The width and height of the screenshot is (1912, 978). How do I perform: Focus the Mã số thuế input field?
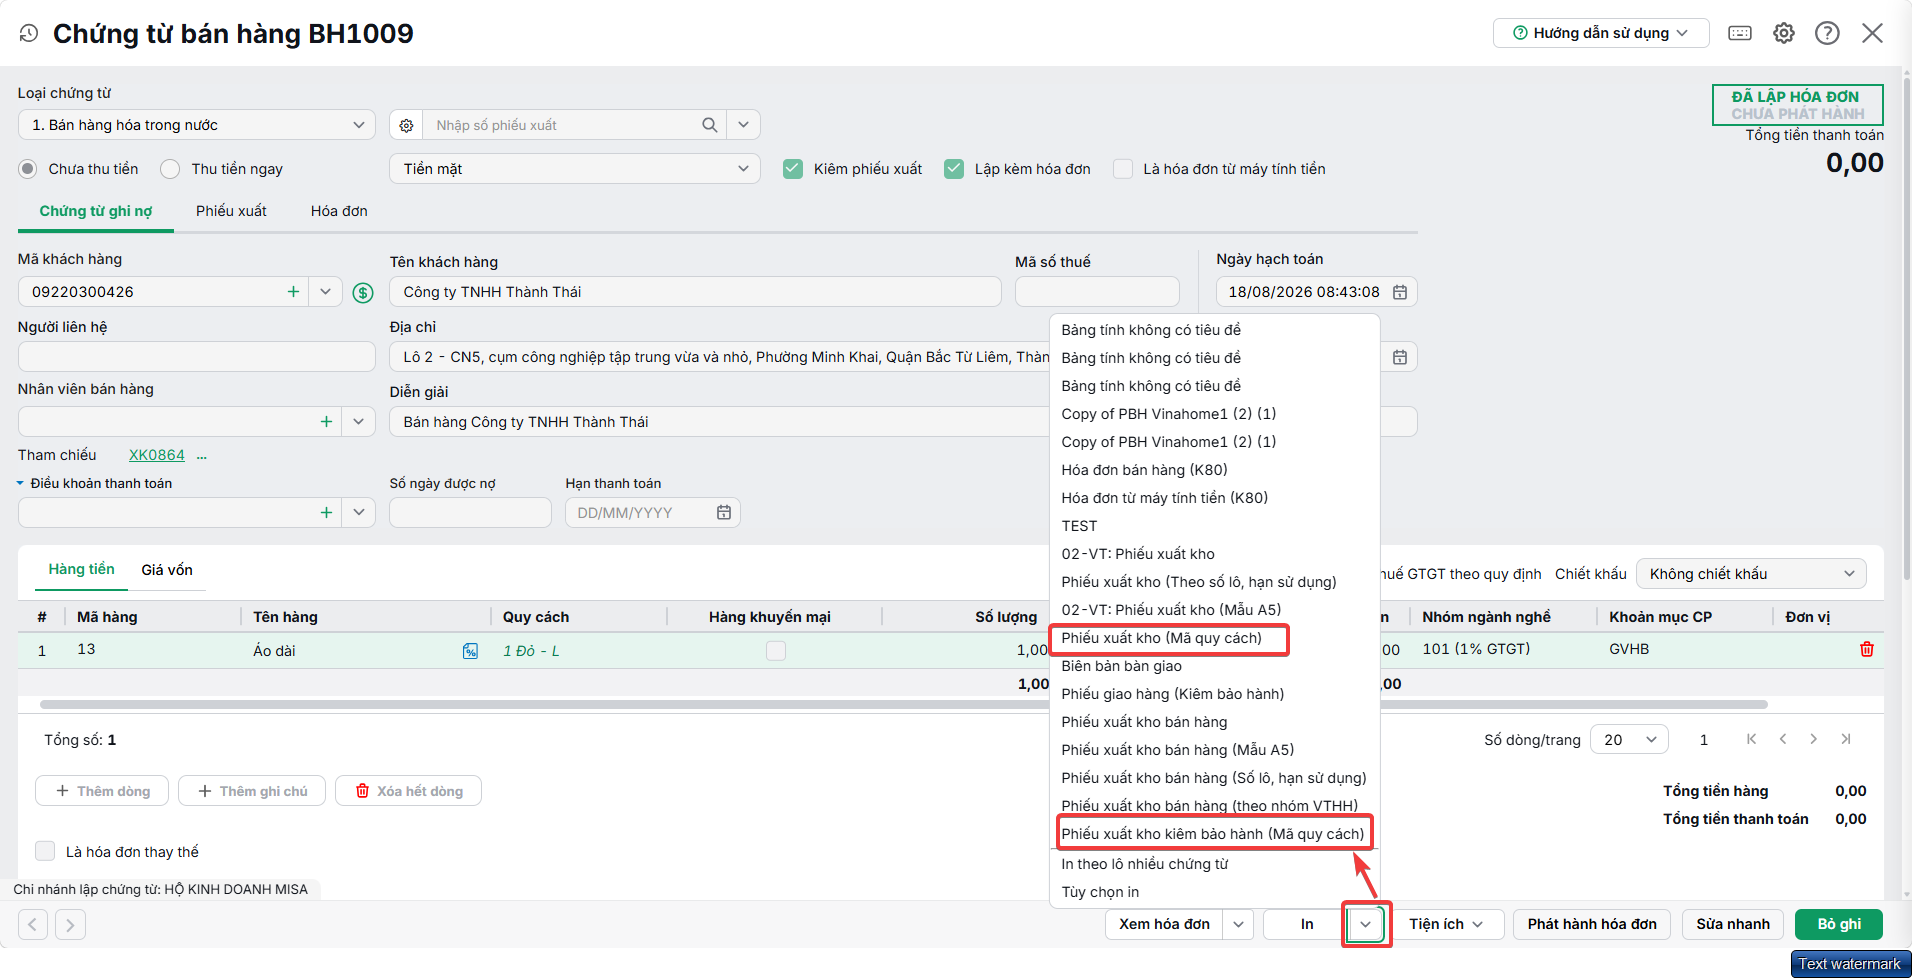click(1097, 292)
